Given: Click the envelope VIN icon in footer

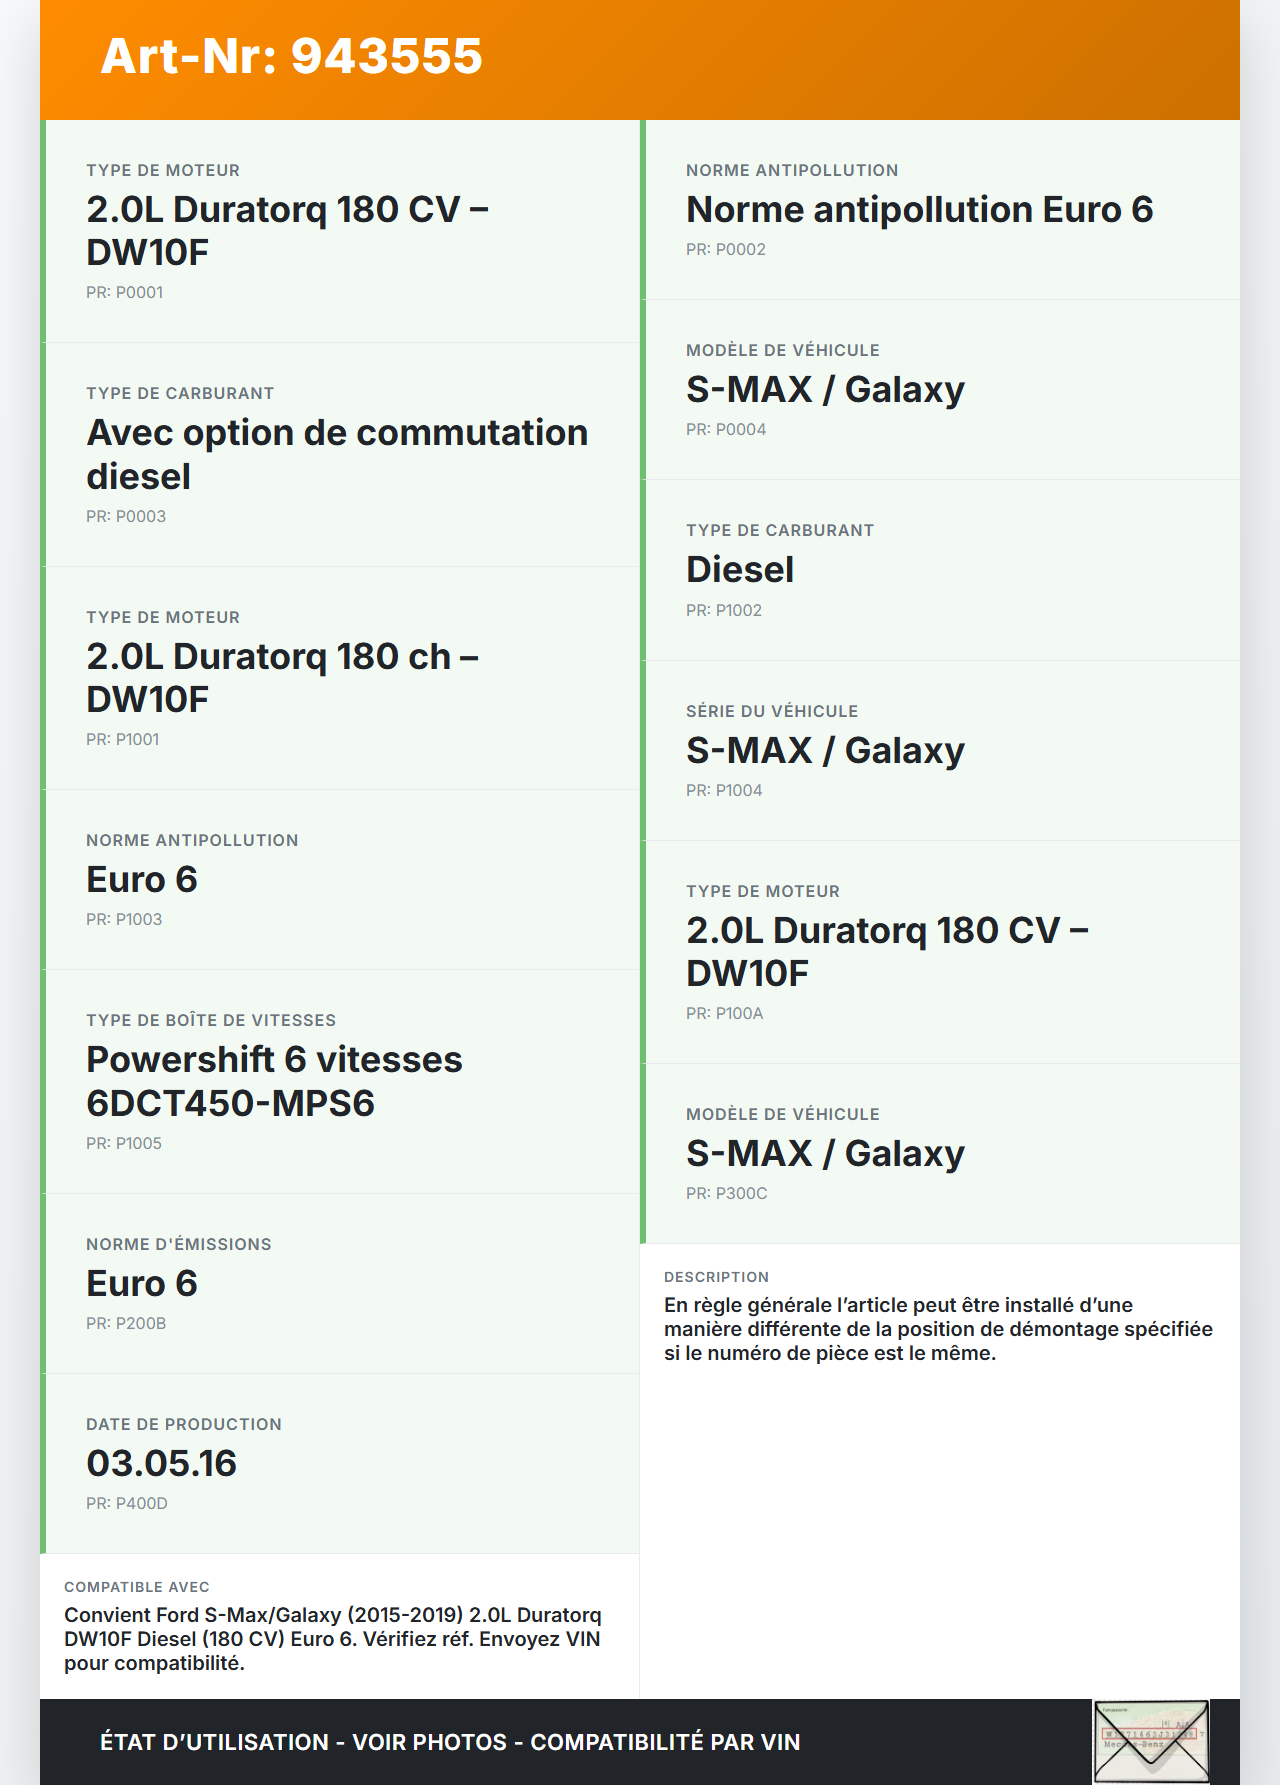Looking at the screenshot, I should (1151, 1741).
